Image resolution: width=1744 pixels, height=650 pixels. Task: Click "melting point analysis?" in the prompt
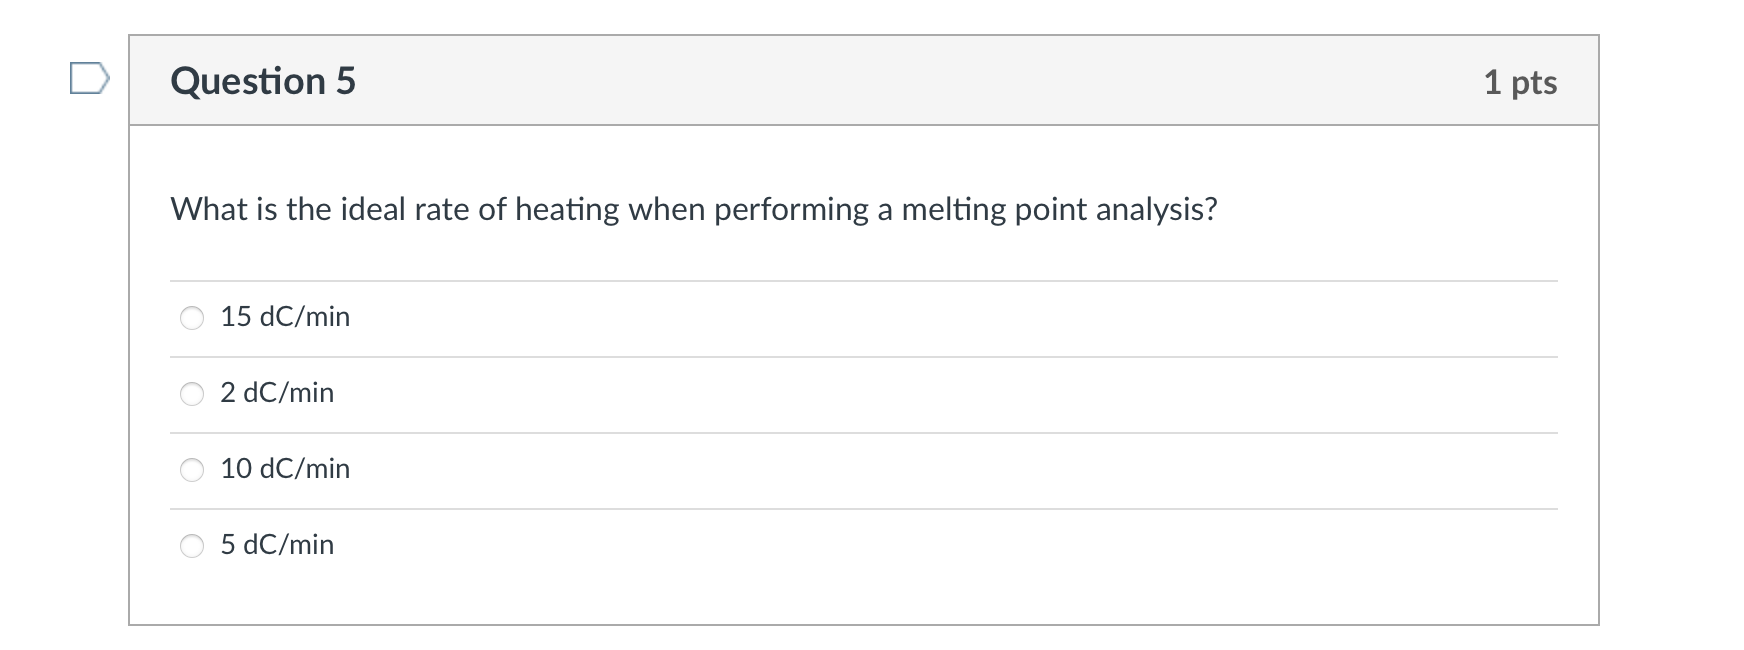click(1059, 209)
